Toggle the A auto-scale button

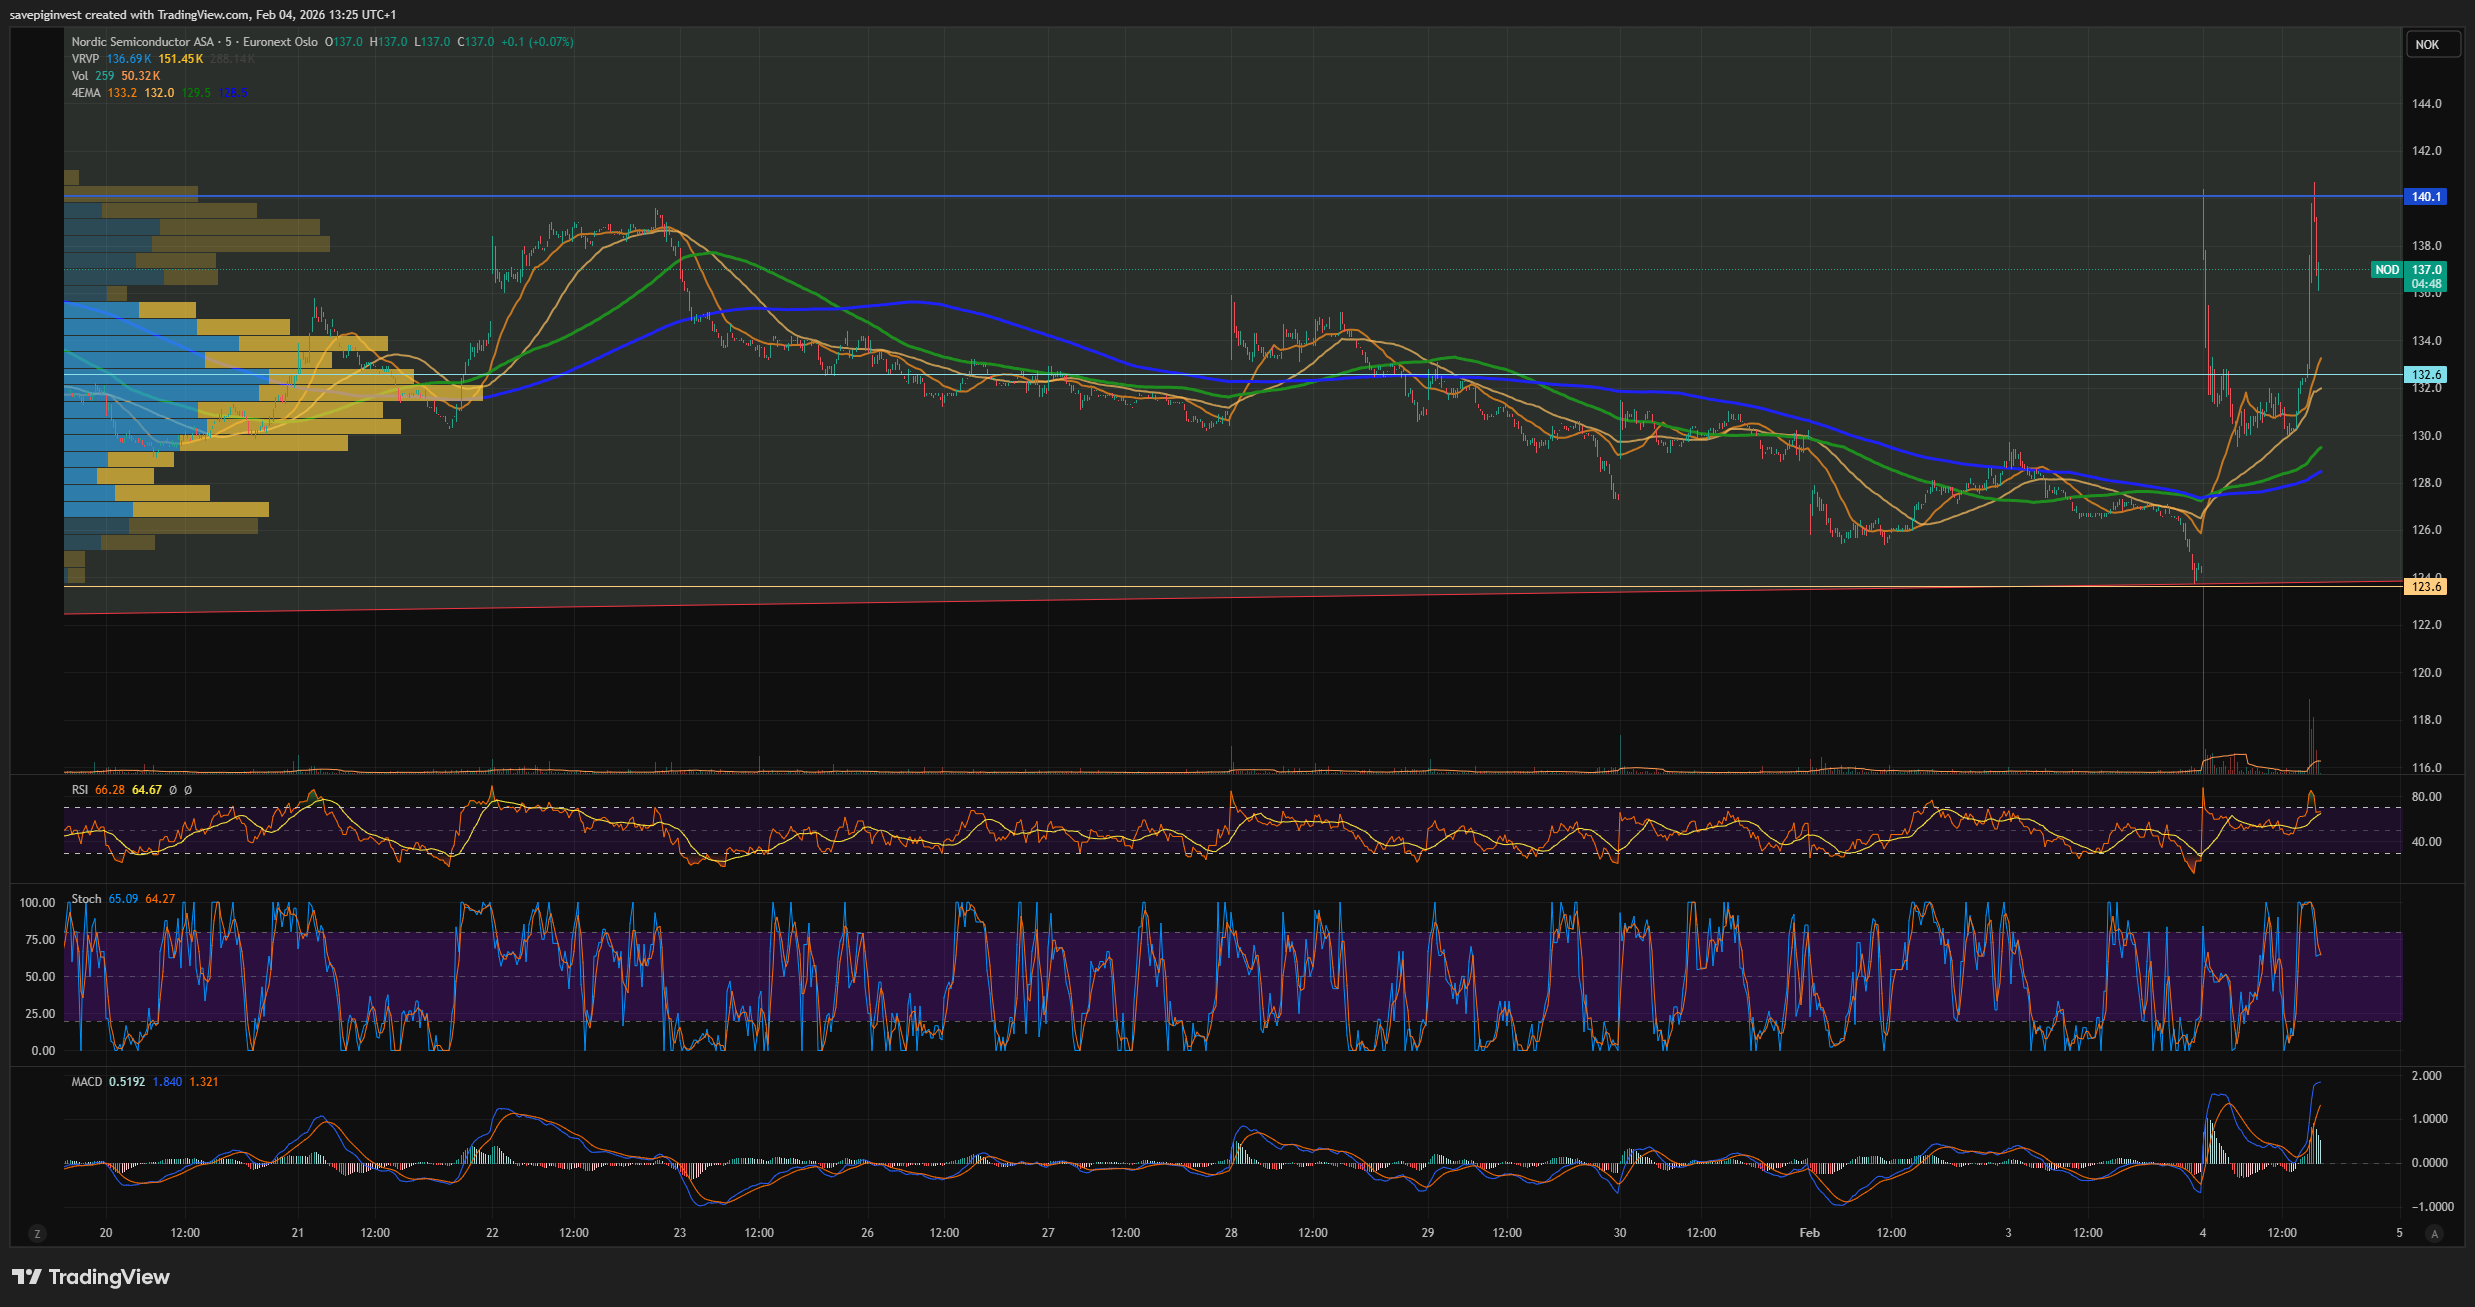point(2434,1233)
